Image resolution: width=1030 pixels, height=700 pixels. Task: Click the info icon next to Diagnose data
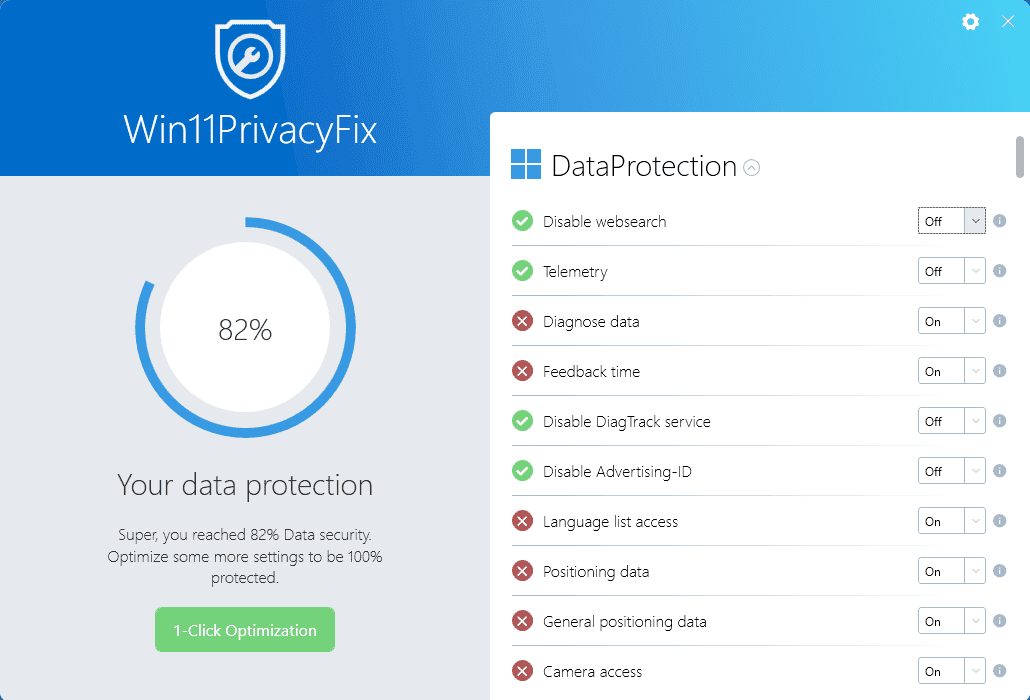coord(999,321)
